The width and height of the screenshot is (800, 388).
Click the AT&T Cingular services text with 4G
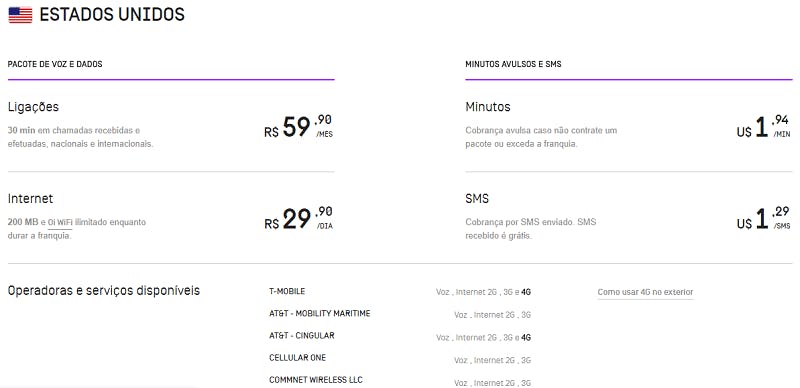pos(483,337)
